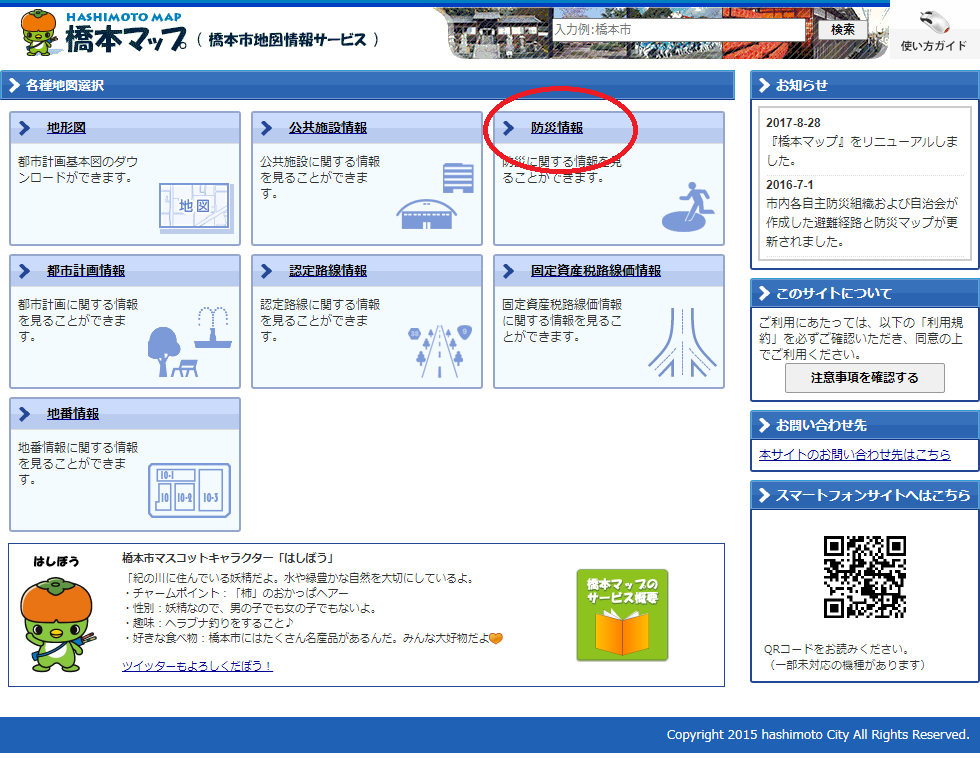Select the 防災情報 heading link
This screenshot has width=980, height=758.
click(556, 128)
